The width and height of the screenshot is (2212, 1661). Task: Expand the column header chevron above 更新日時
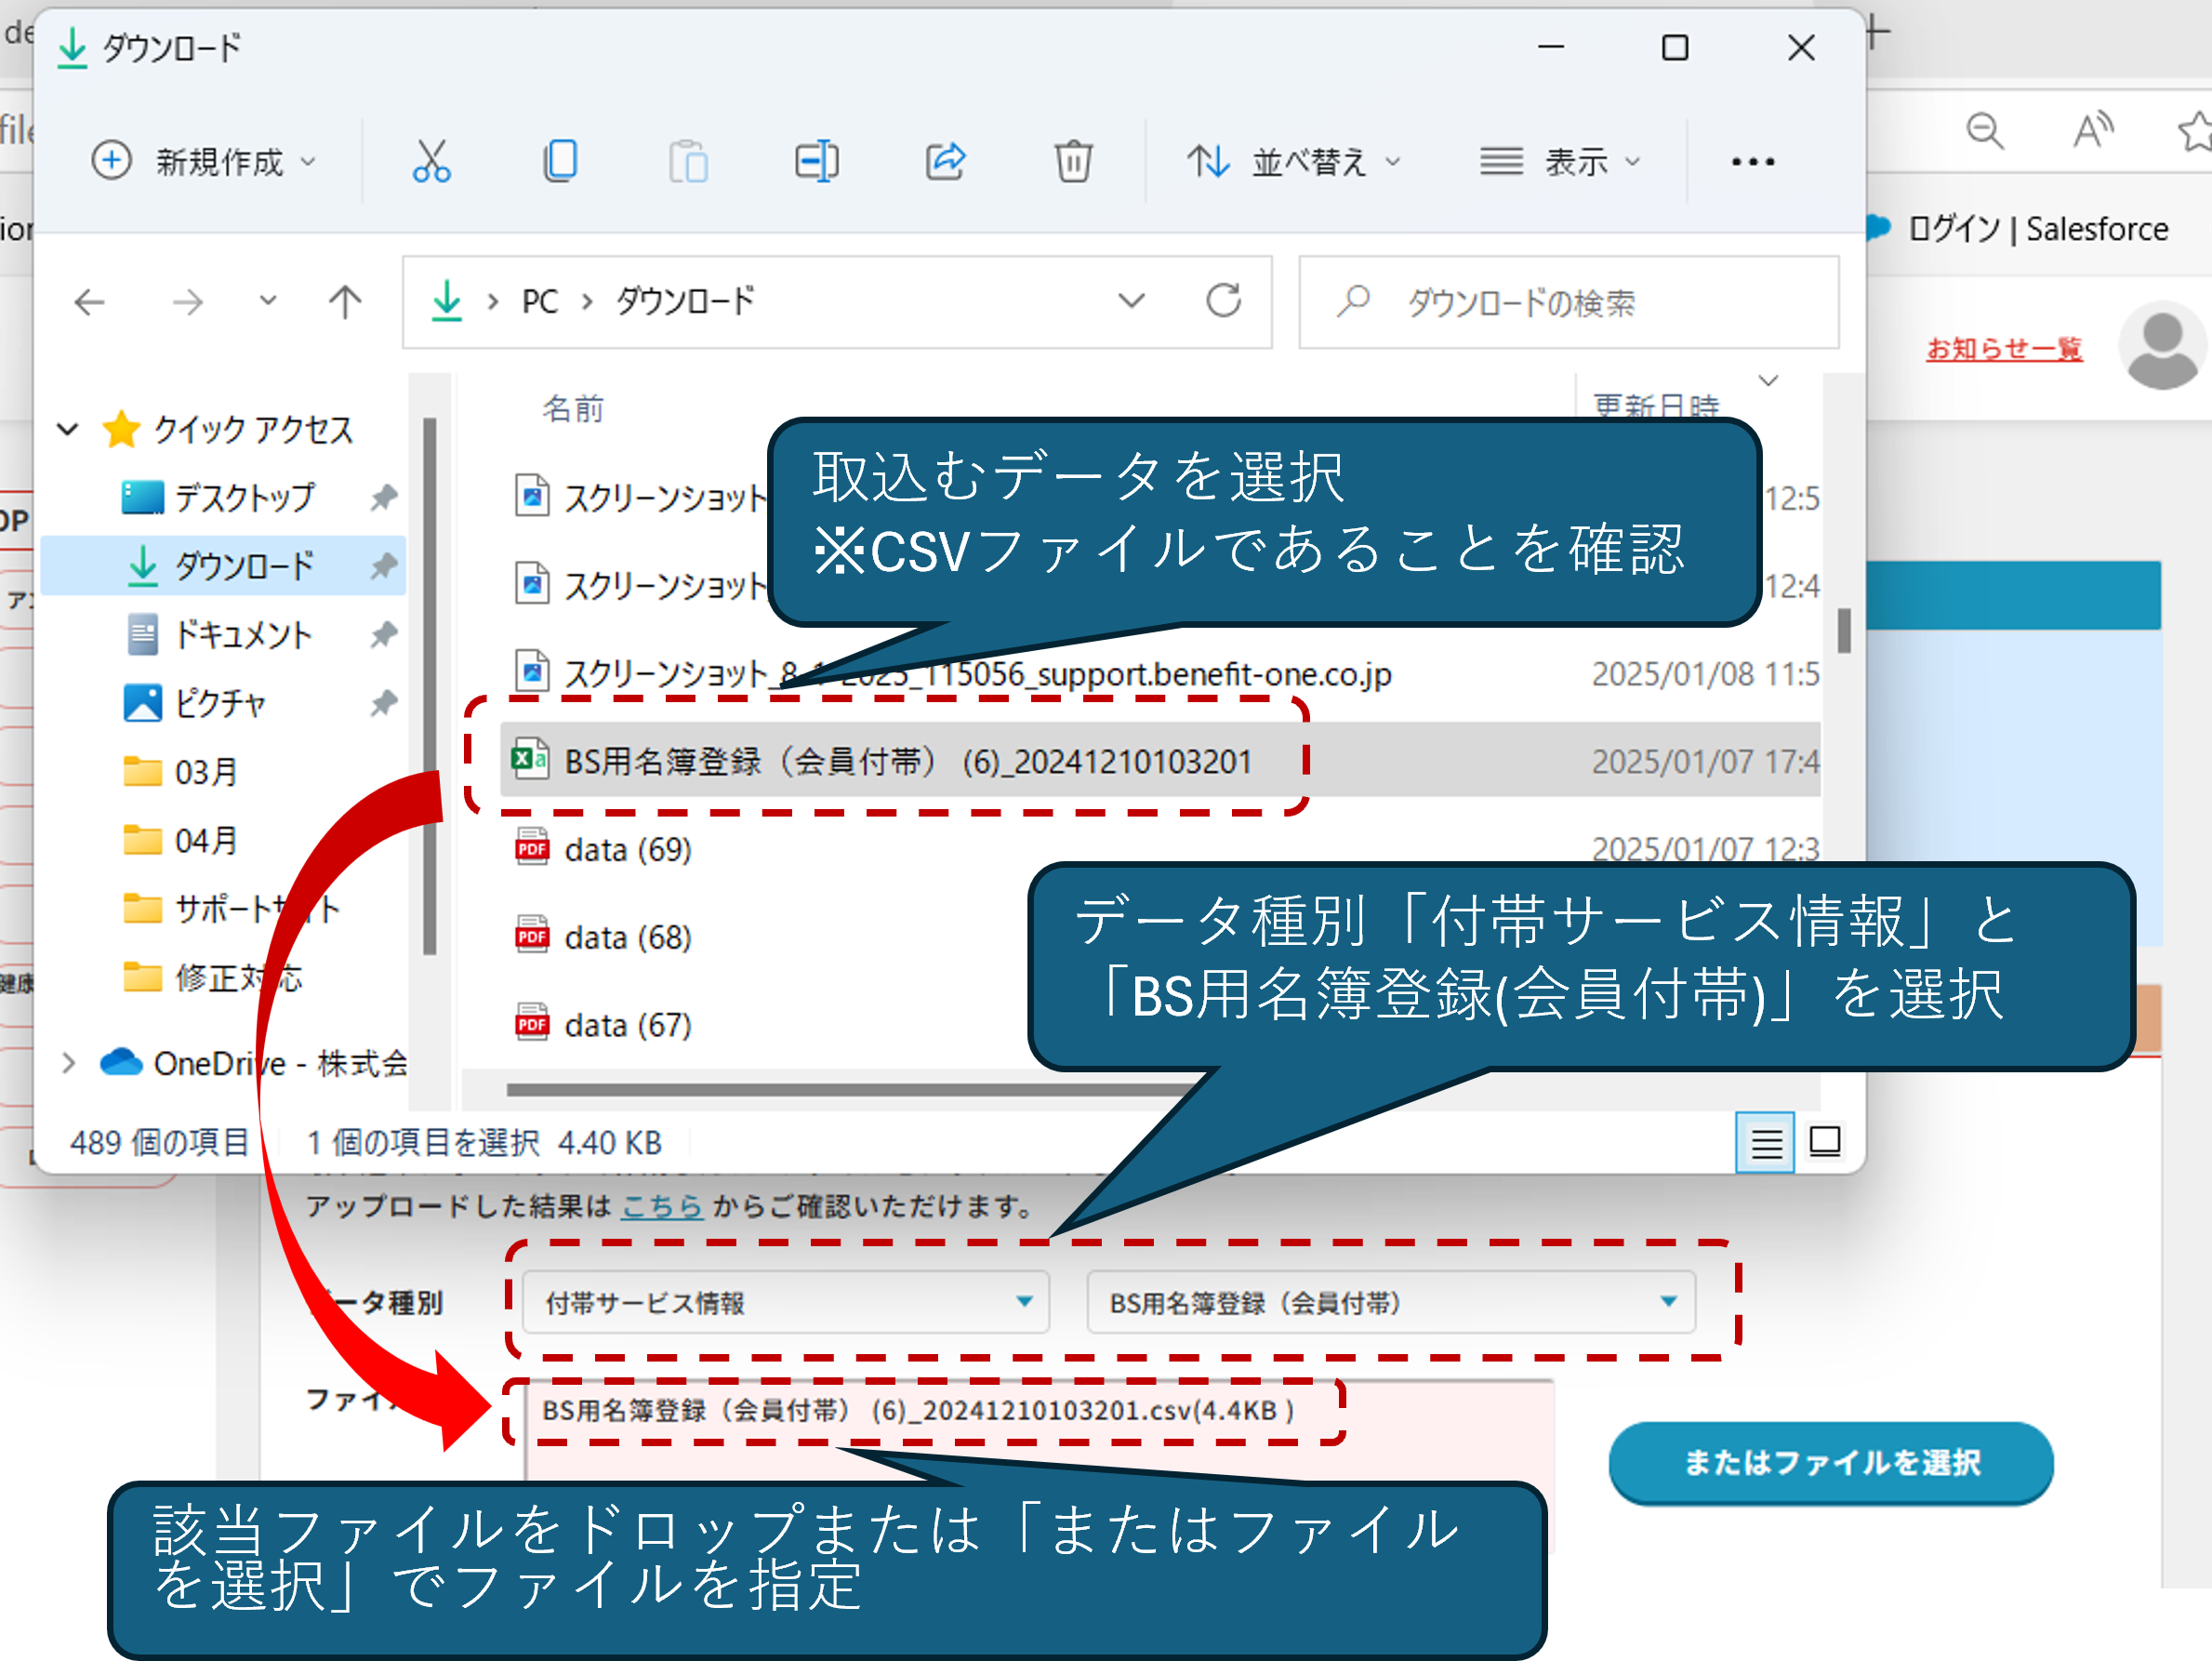[x=1768, y=381]
